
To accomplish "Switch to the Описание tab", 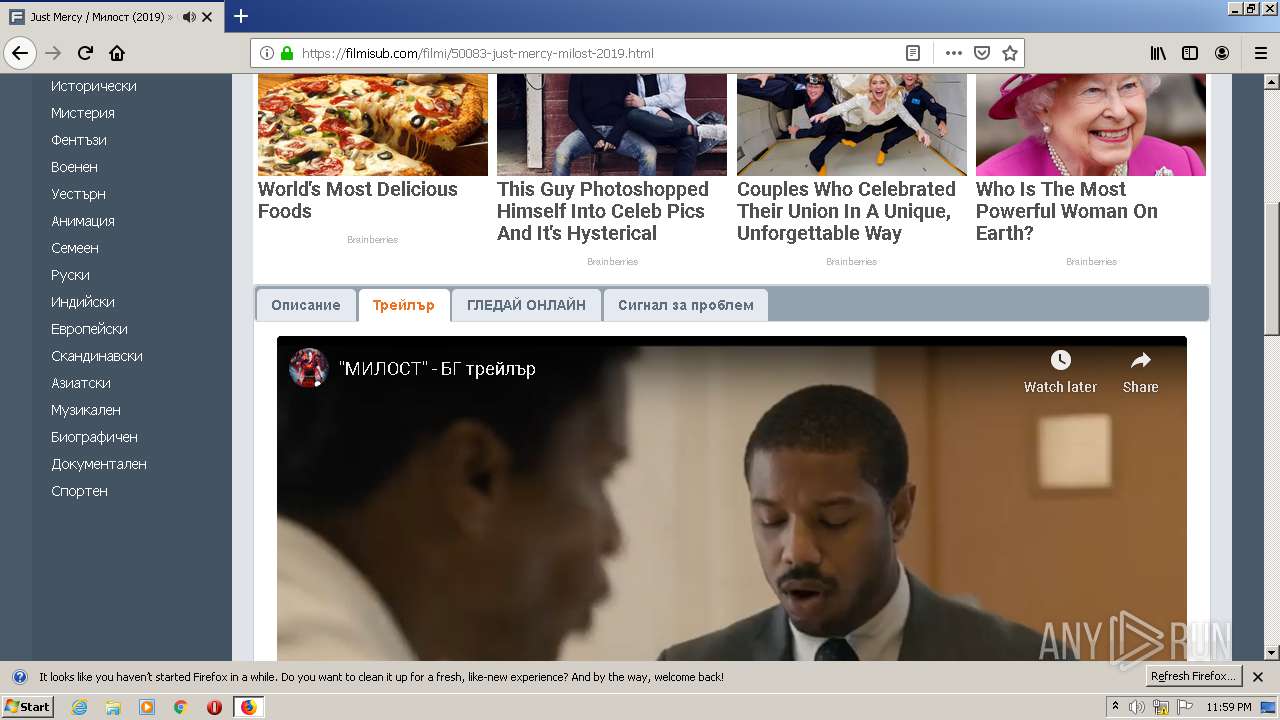I will click(x=306, y=305).
